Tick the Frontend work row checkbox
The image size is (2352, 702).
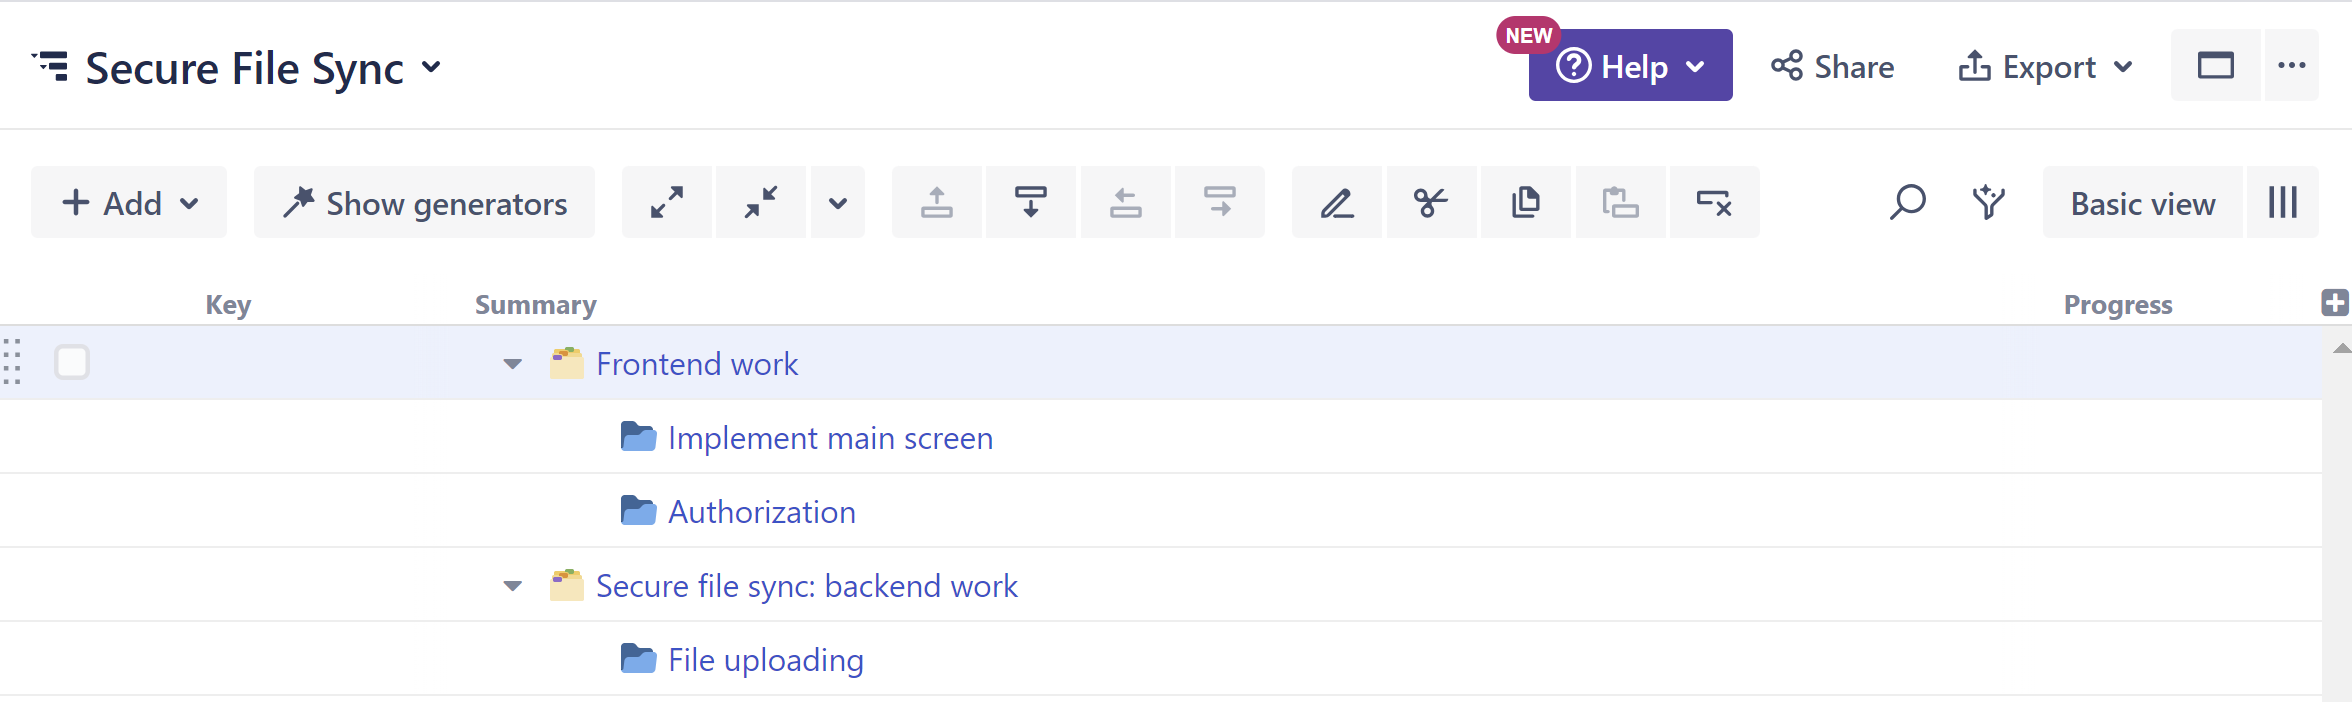coord(72,362)
